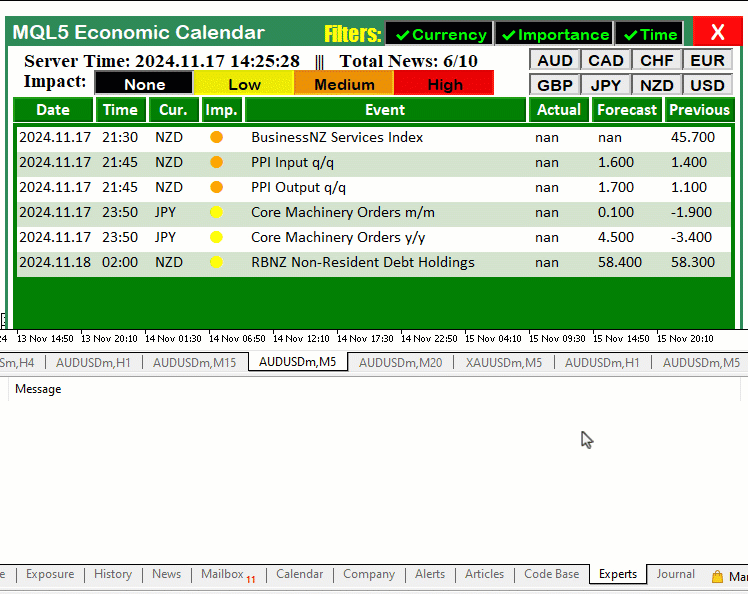Click the Total News: 6/10 label
748x594 pixels.
tap(408, 61)
